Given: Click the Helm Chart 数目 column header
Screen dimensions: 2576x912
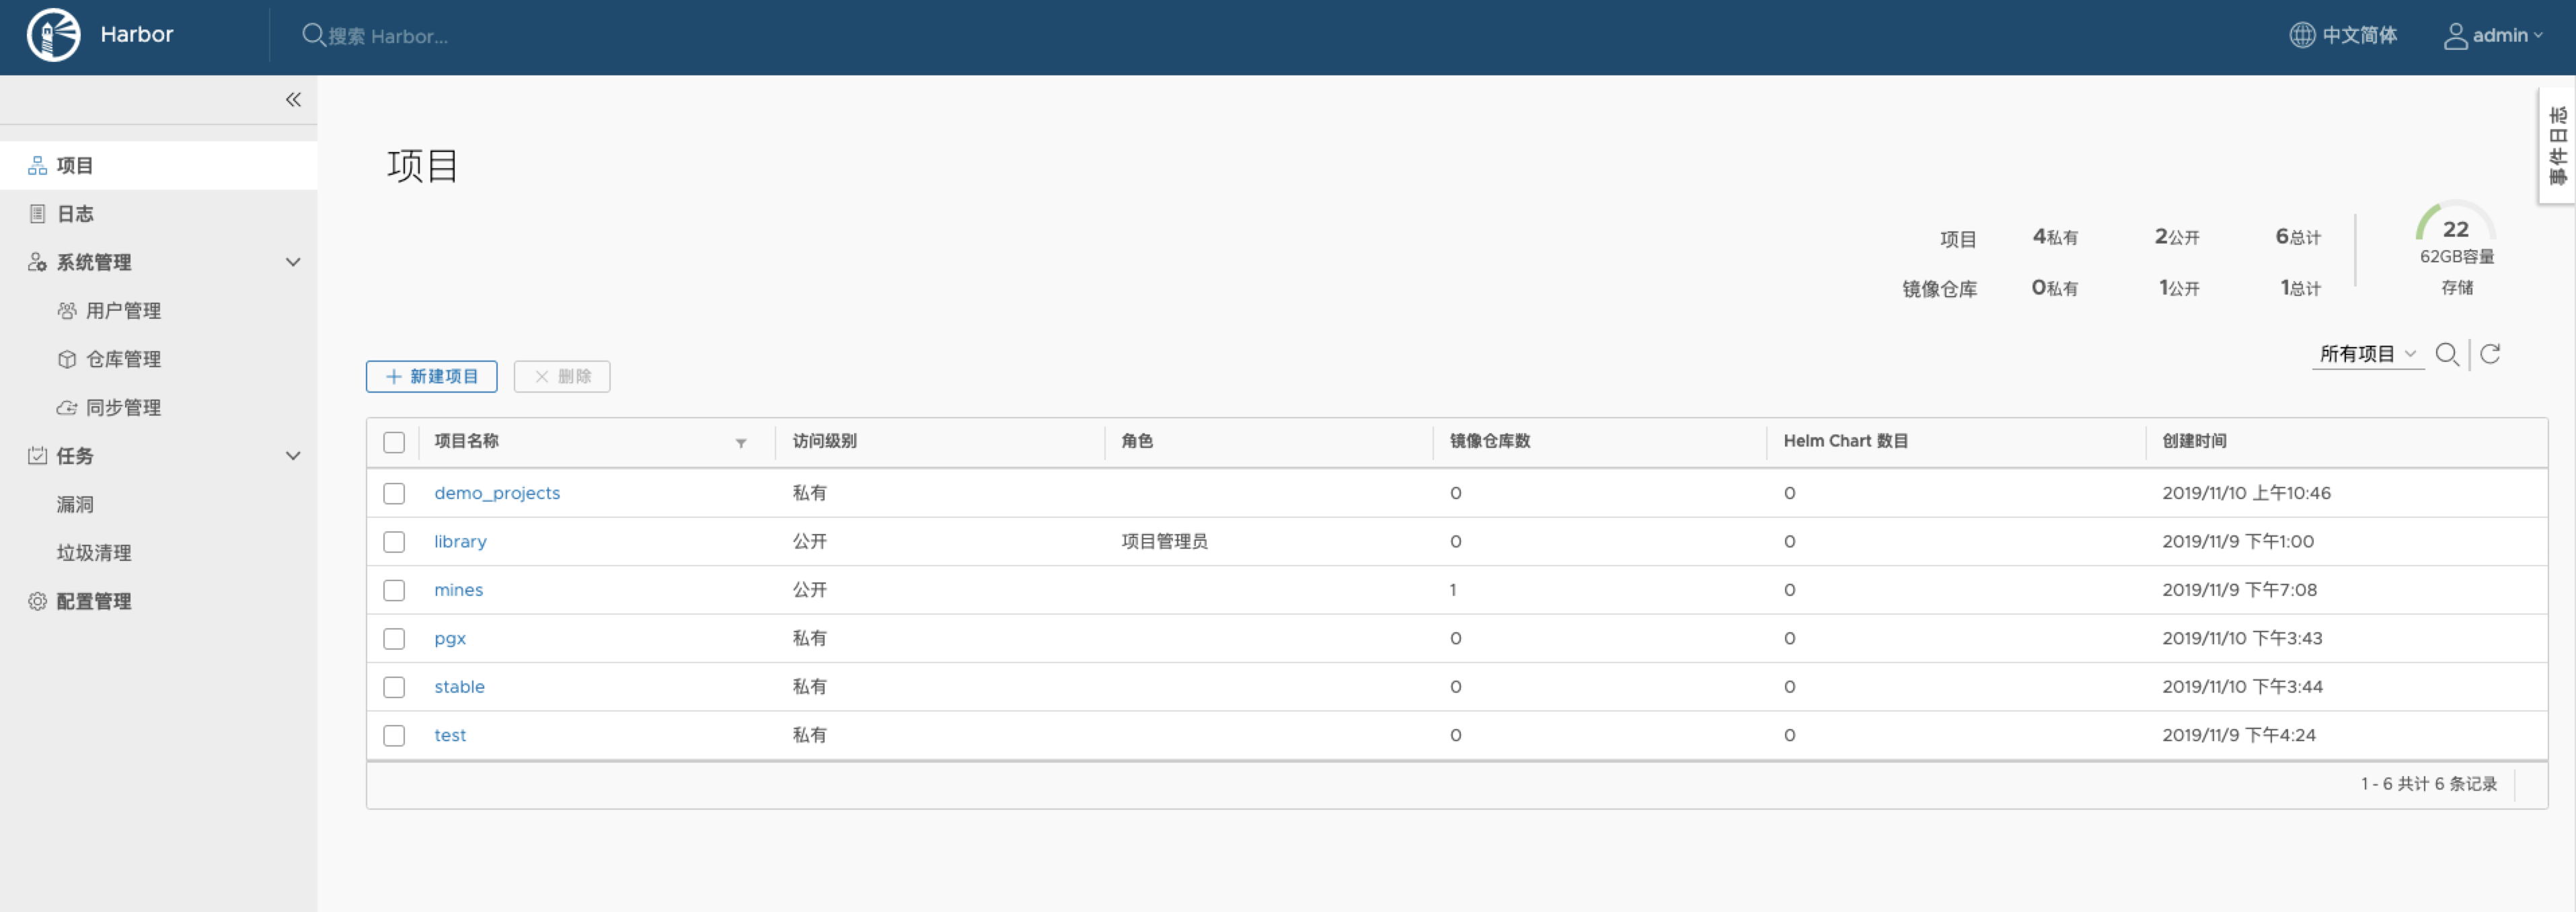Looking at the screenshot, I should [x=1845, y=441].
